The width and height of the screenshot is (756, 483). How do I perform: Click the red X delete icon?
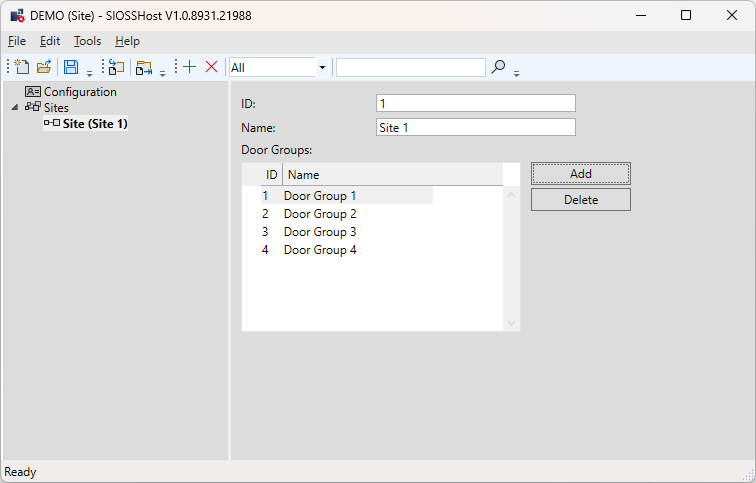(211, 67)
